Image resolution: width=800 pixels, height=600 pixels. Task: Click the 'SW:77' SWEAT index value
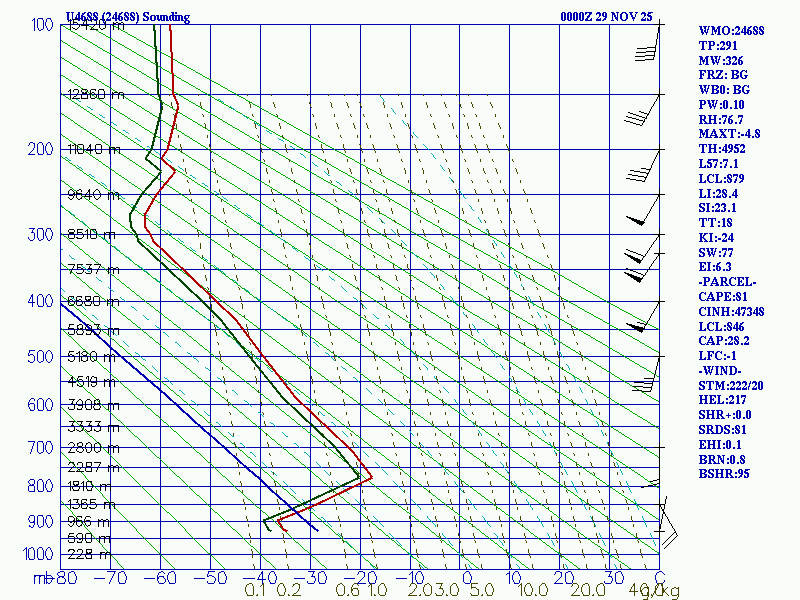click(x=716, y=253)
